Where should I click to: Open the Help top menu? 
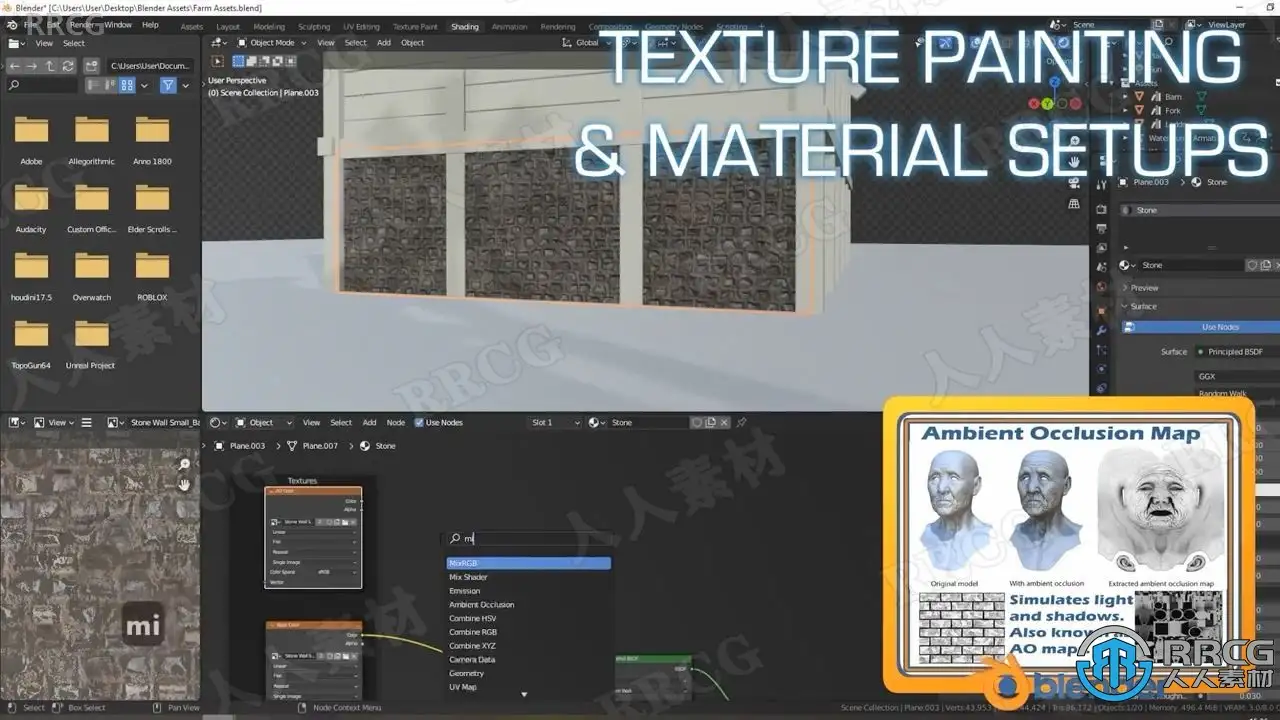[x=150, y=24]
